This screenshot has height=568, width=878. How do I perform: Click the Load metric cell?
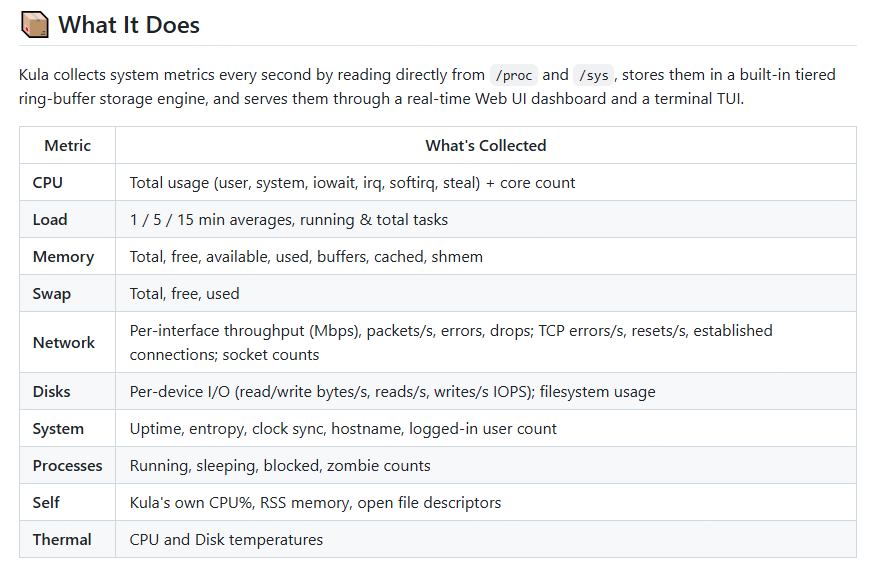tap(50, 220)
